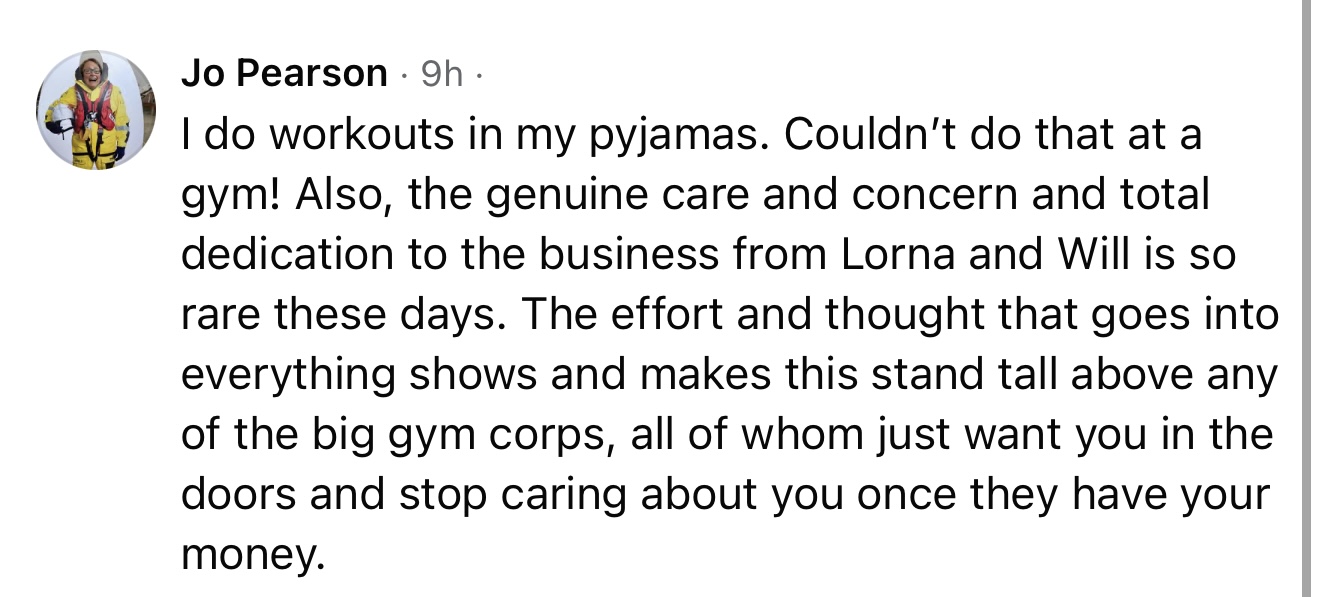
Task: Click the name Lorna in the comment
Action: click(x=901, y=255)
